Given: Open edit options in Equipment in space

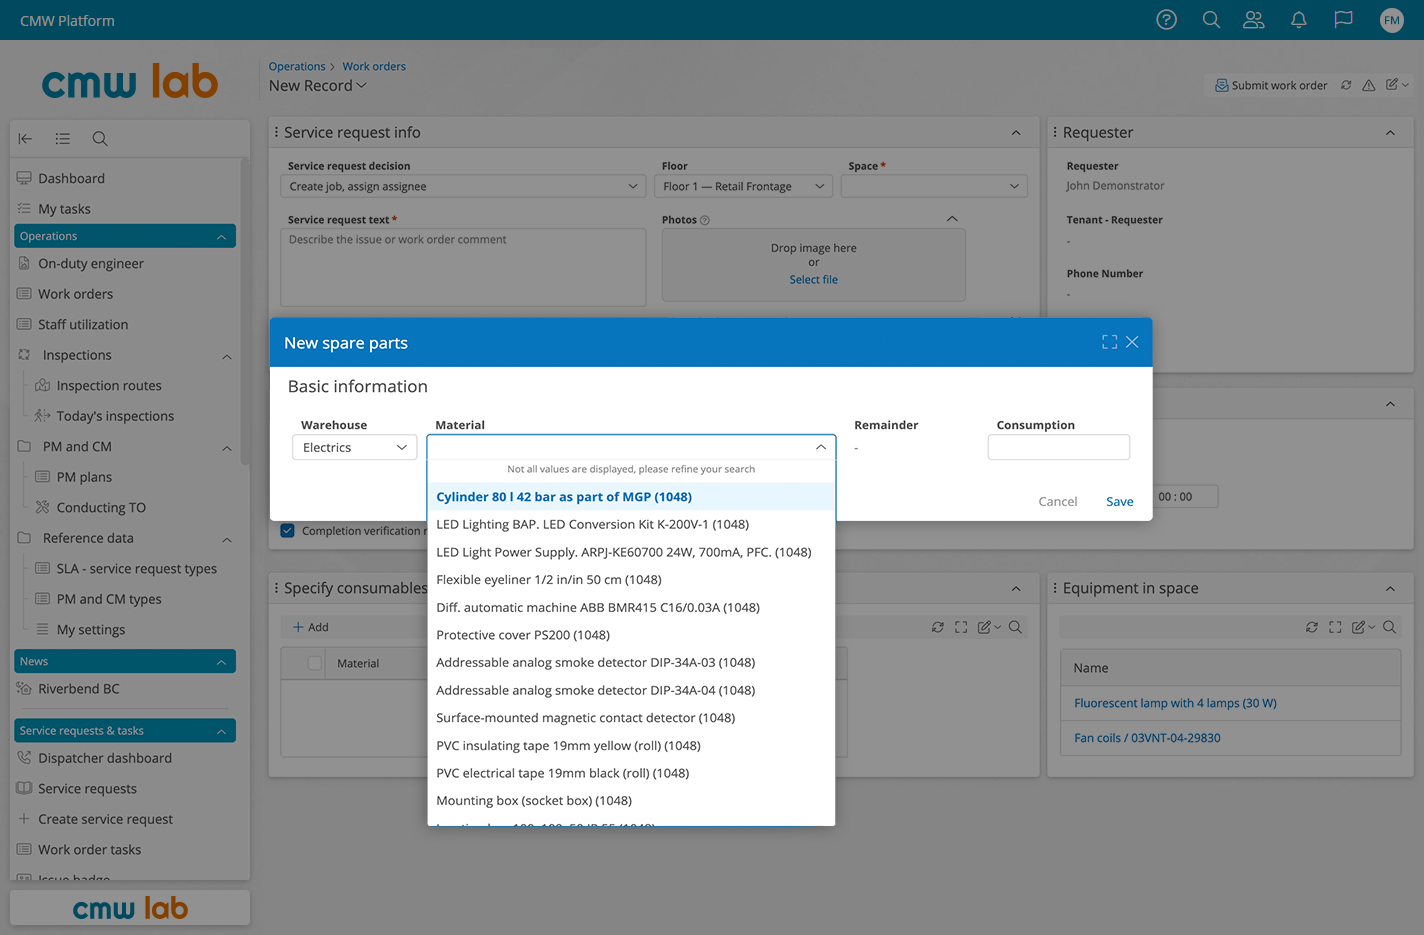Looking at the screenshot, I should (x=1363, y=627).
